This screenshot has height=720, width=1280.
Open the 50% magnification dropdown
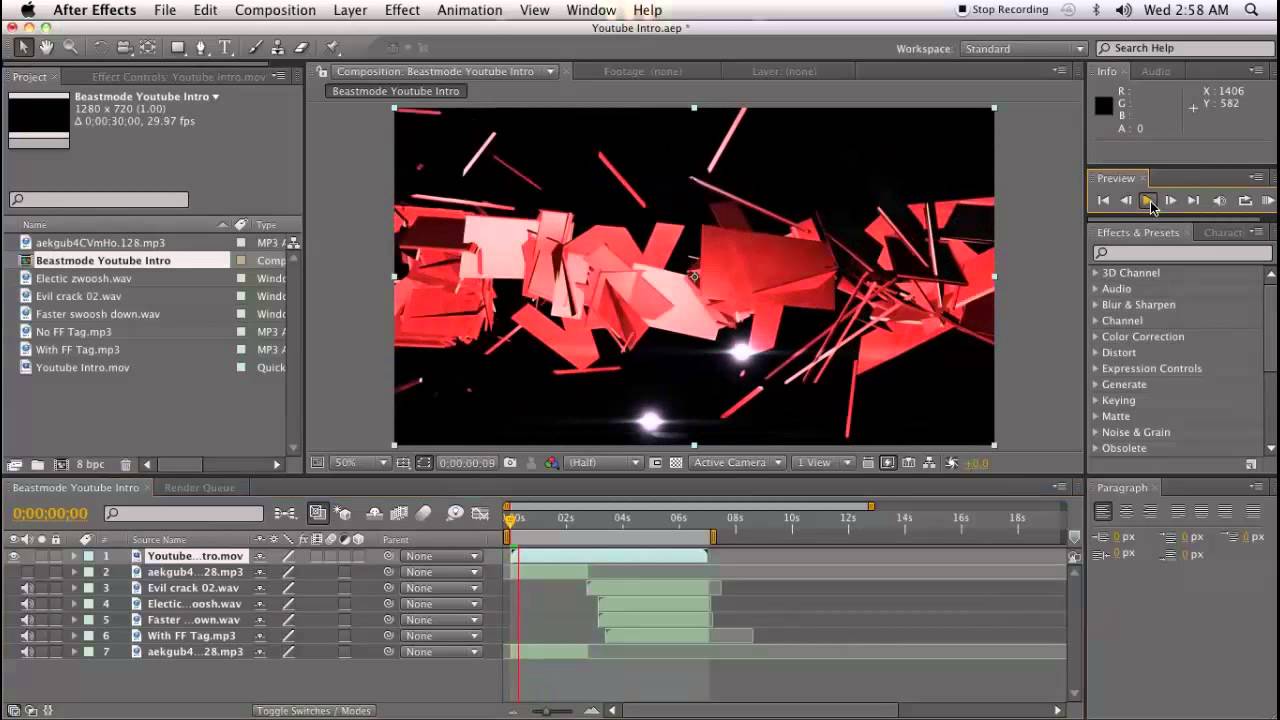pyautogui.click(x=360, y=463)
